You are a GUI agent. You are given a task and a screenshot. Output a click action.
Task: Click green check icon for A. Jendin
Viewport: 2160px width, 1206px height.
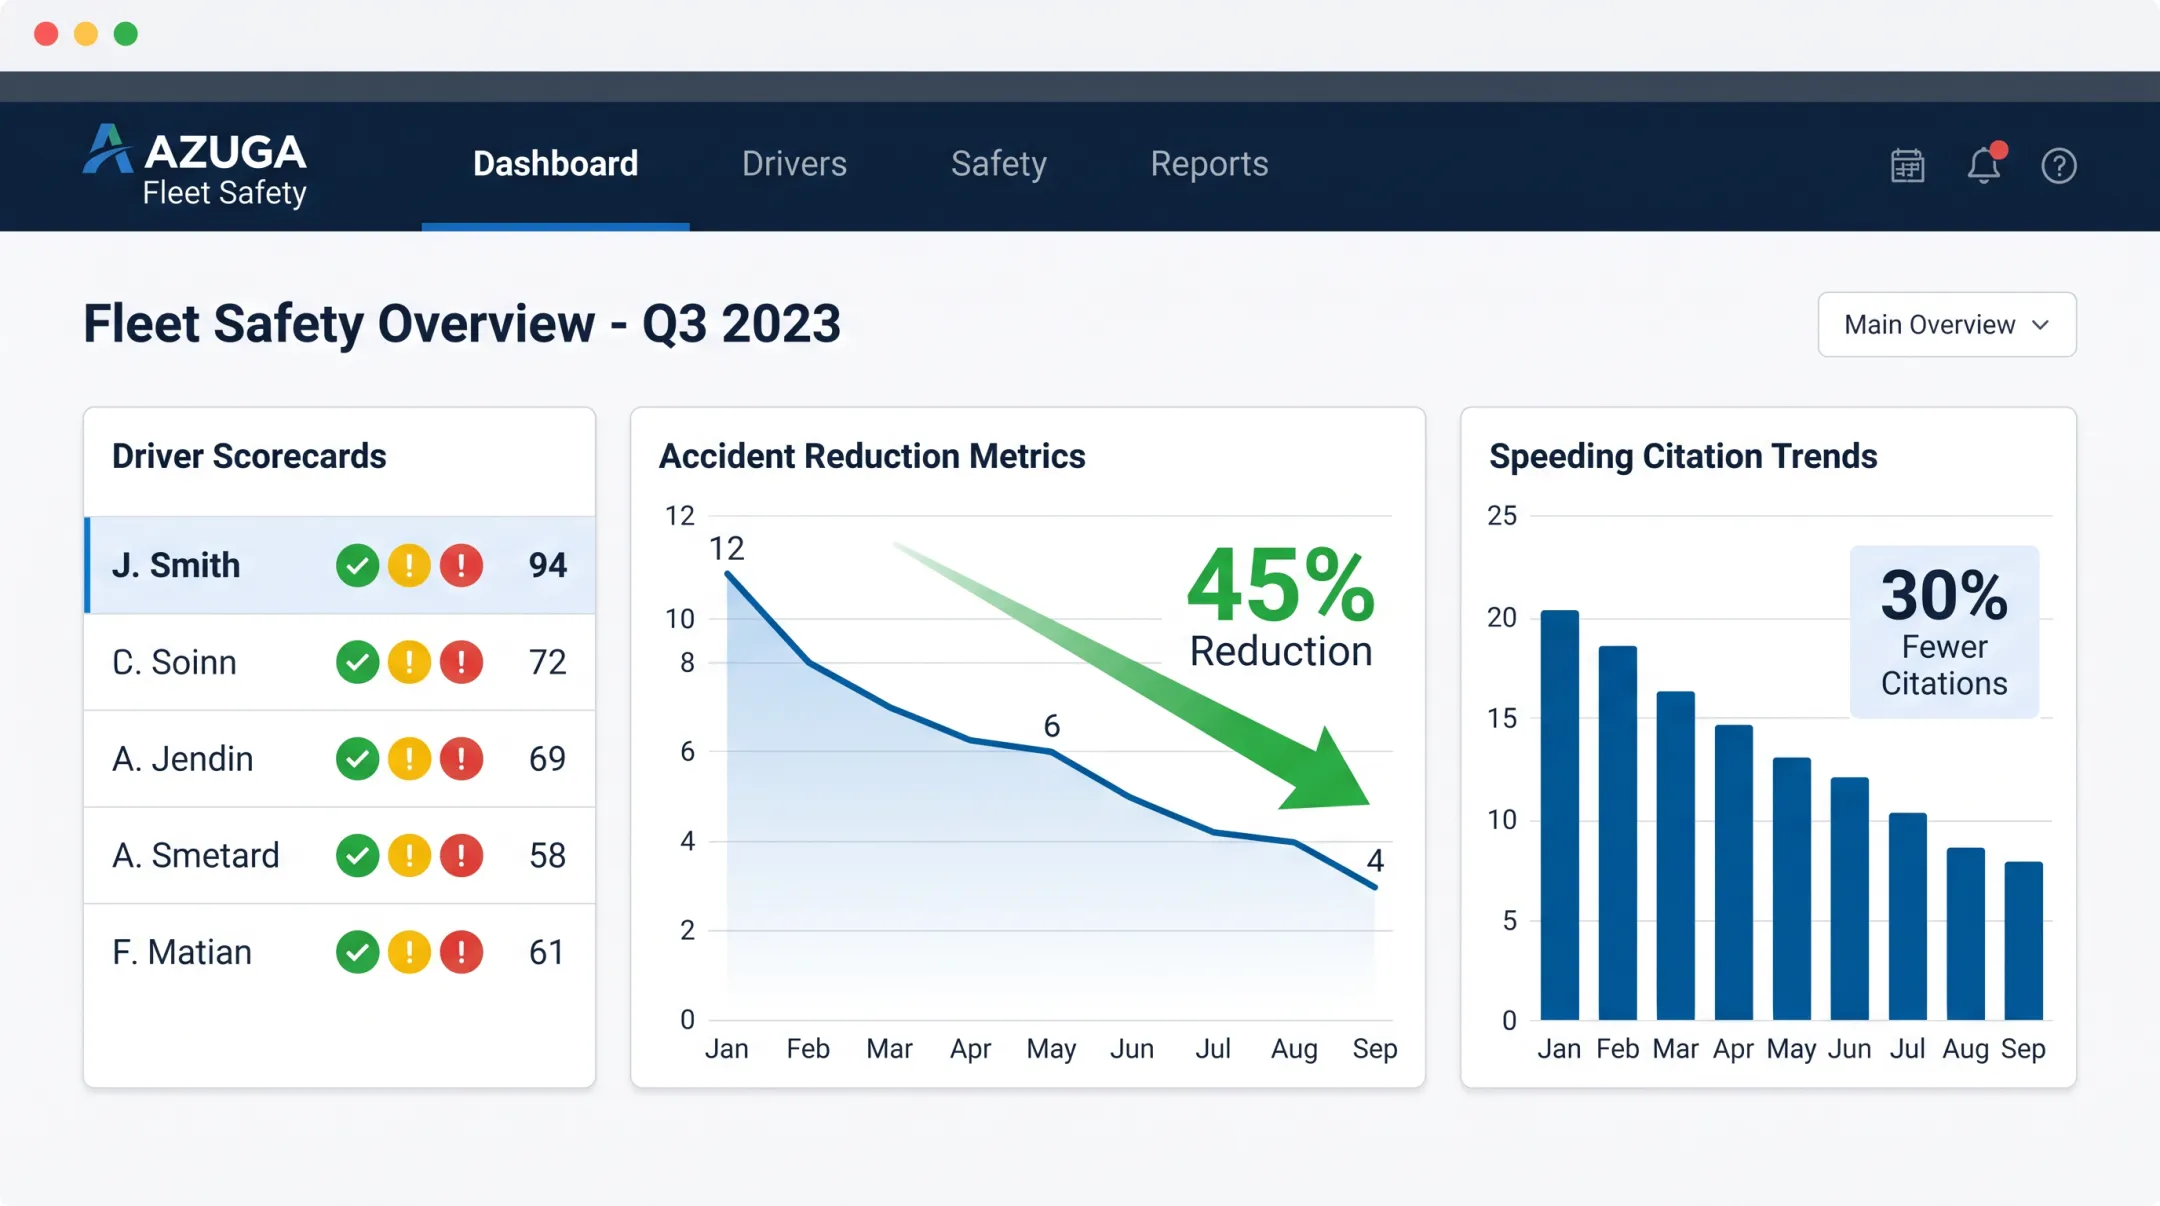[357, 758]
